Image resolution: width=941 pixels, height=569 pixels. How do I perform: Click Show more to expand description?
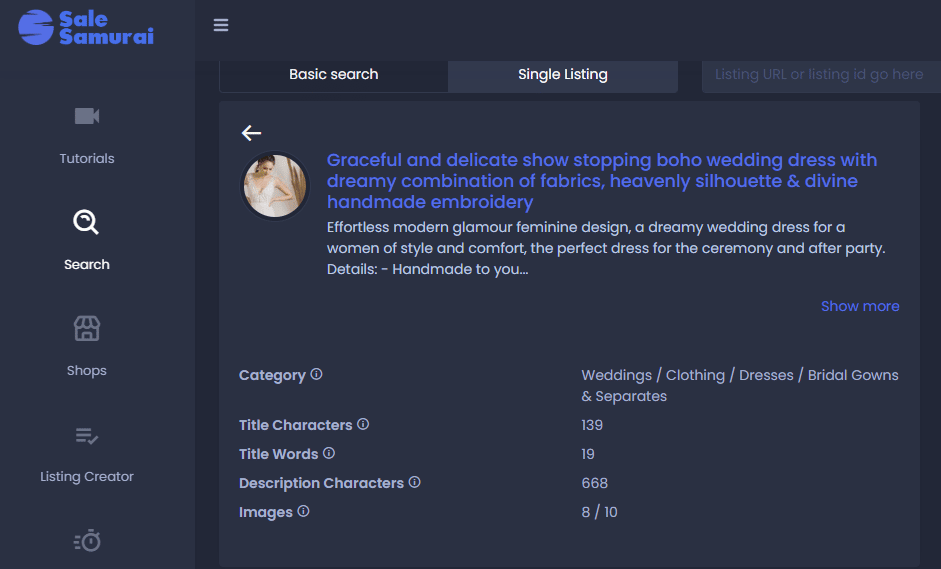860,306
